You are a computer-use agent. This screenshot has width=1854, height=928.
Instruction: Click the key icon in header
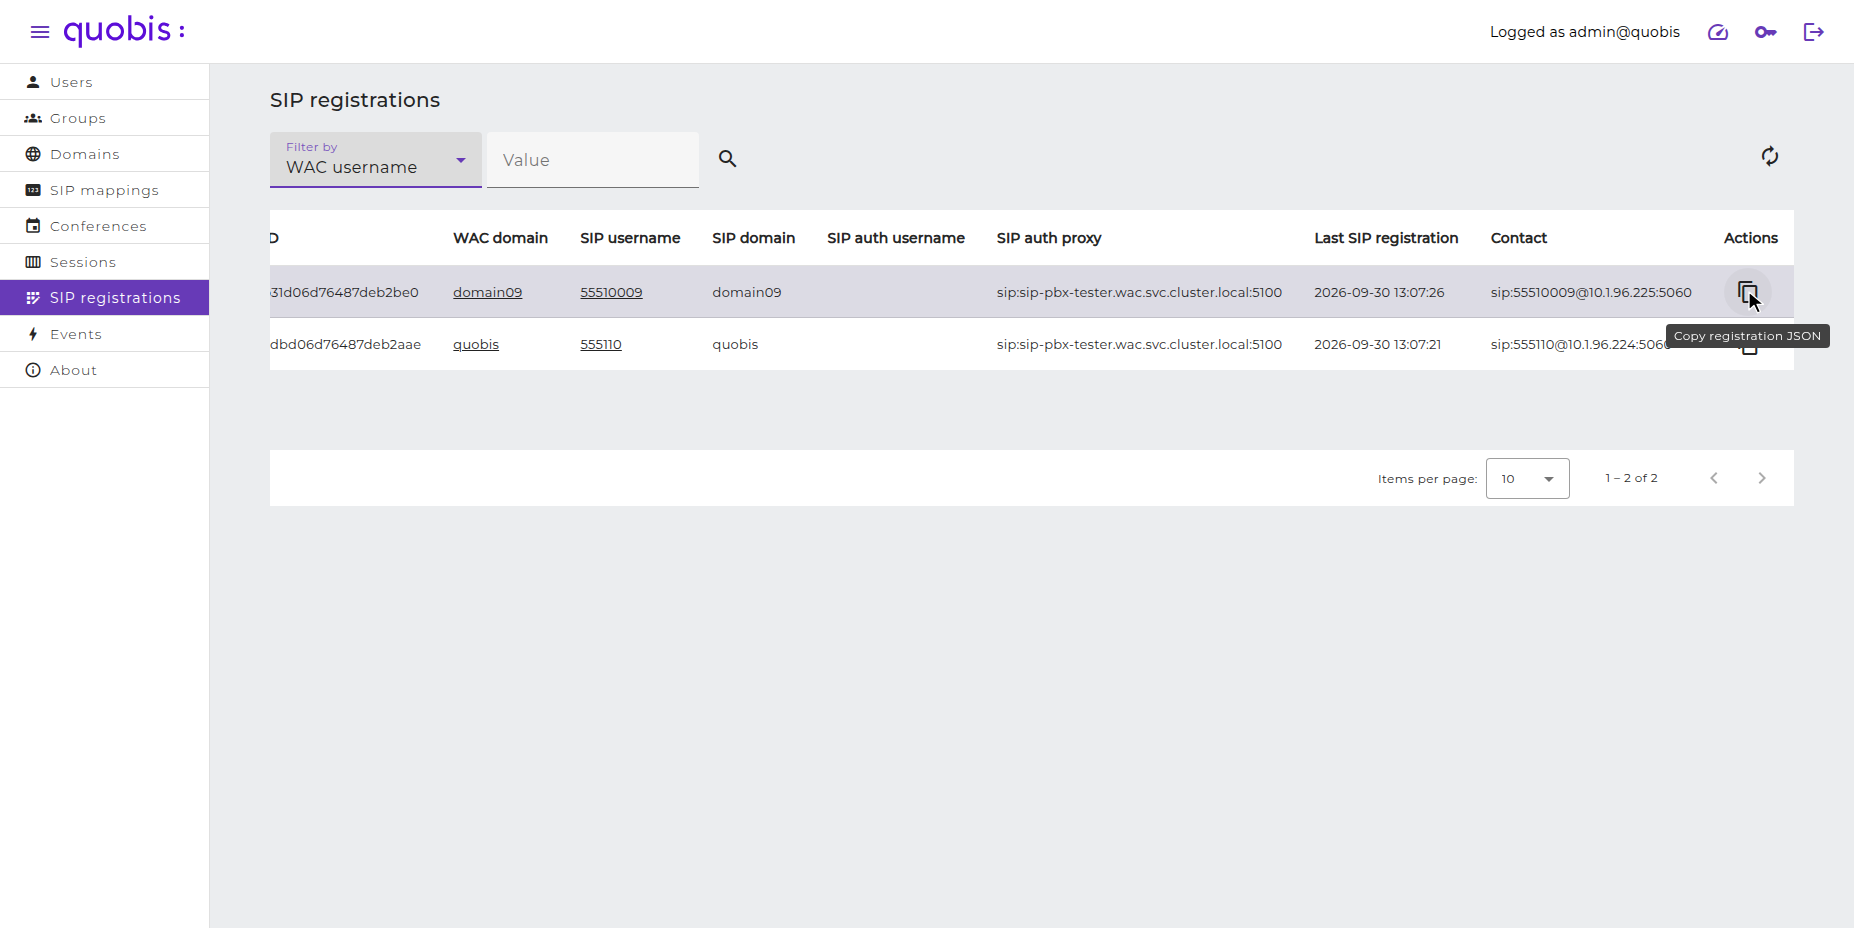[x=1766, y=32]
